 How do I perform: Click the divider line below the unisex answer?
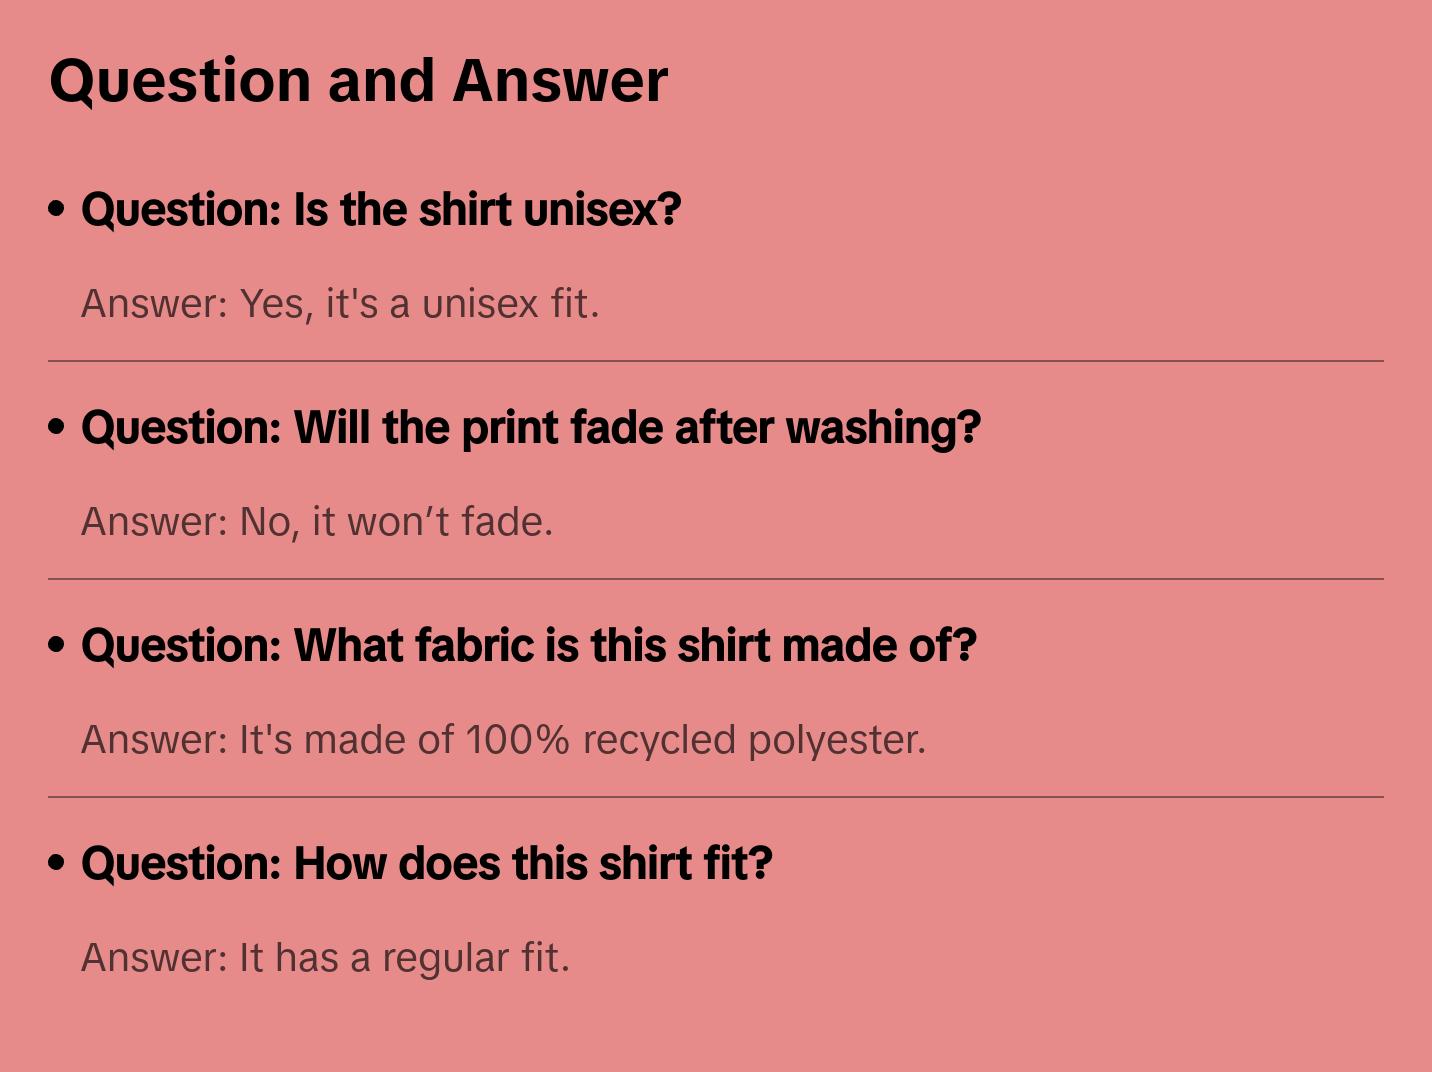(716, 361)
